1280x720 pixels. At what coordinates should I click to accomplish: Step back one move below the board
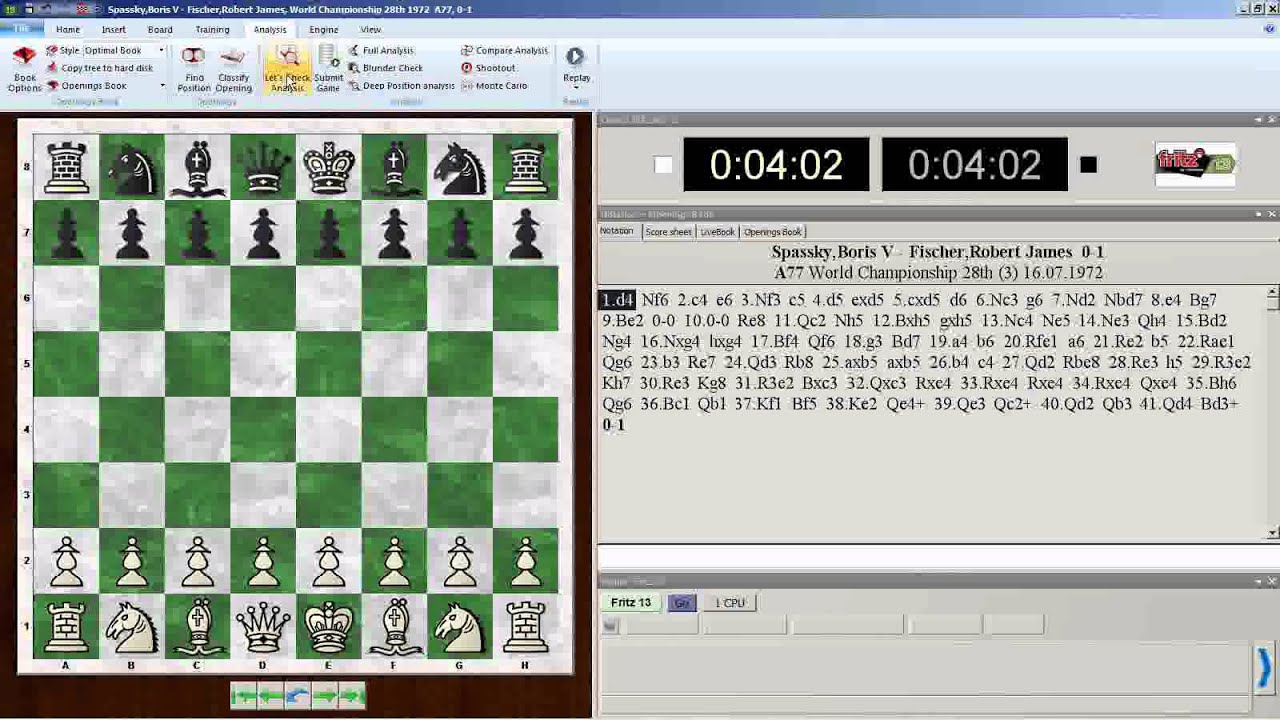click(x=270, y=696)
